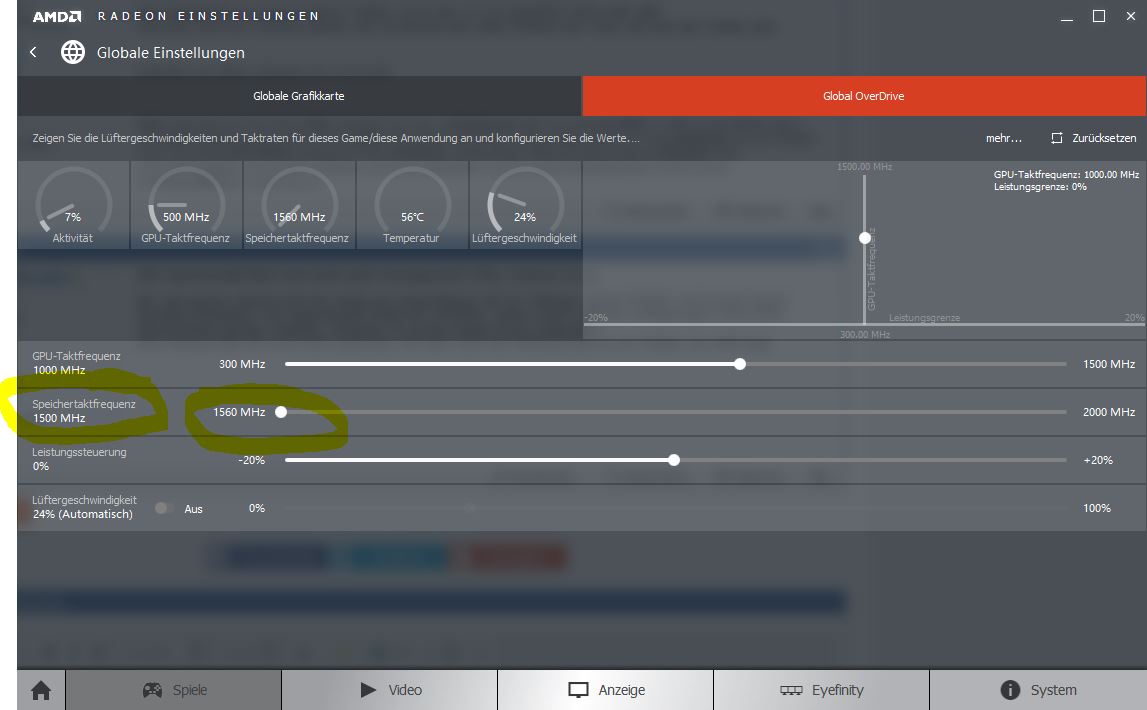
Task: Open the Video section
Action: click(389, 690)
